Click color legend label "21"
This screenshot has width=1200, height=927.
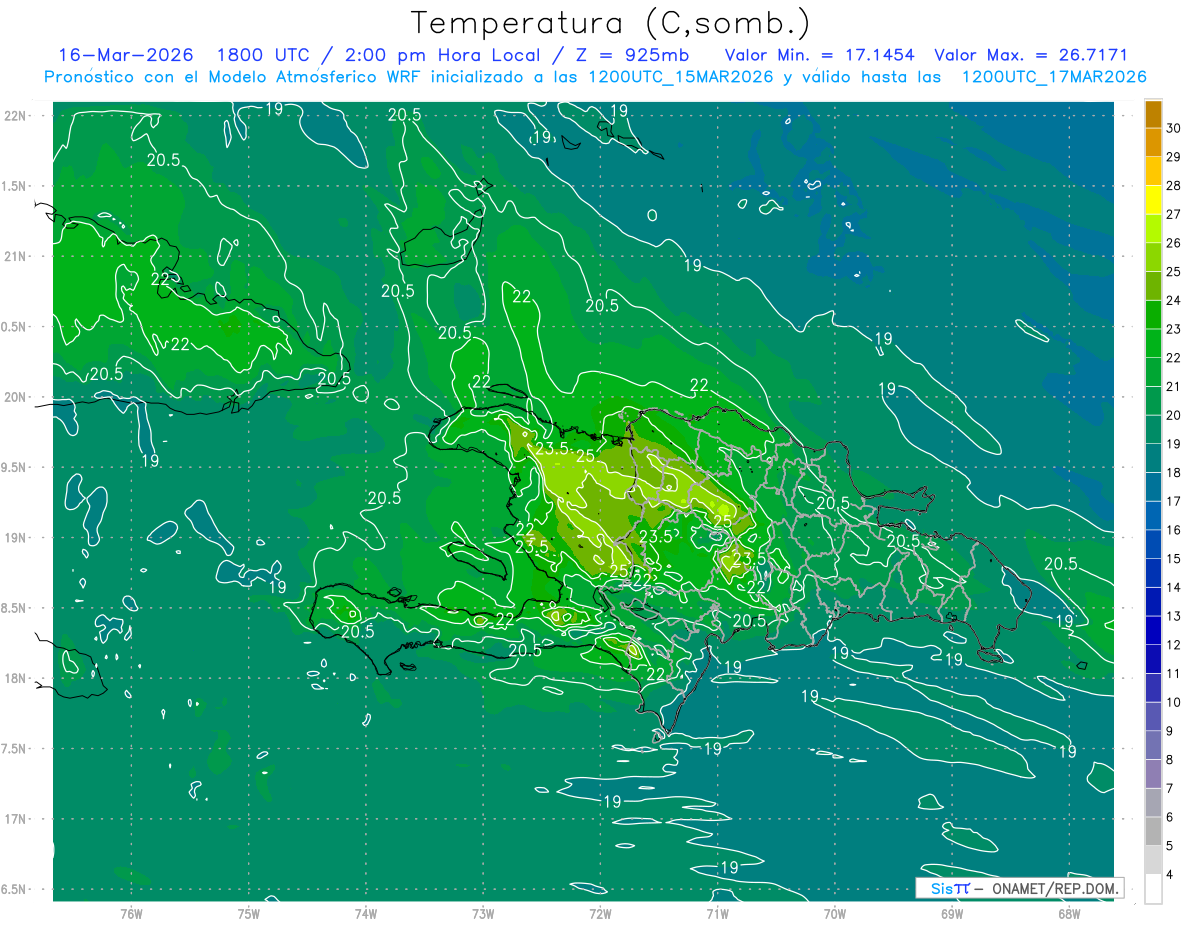[1174, 387]
